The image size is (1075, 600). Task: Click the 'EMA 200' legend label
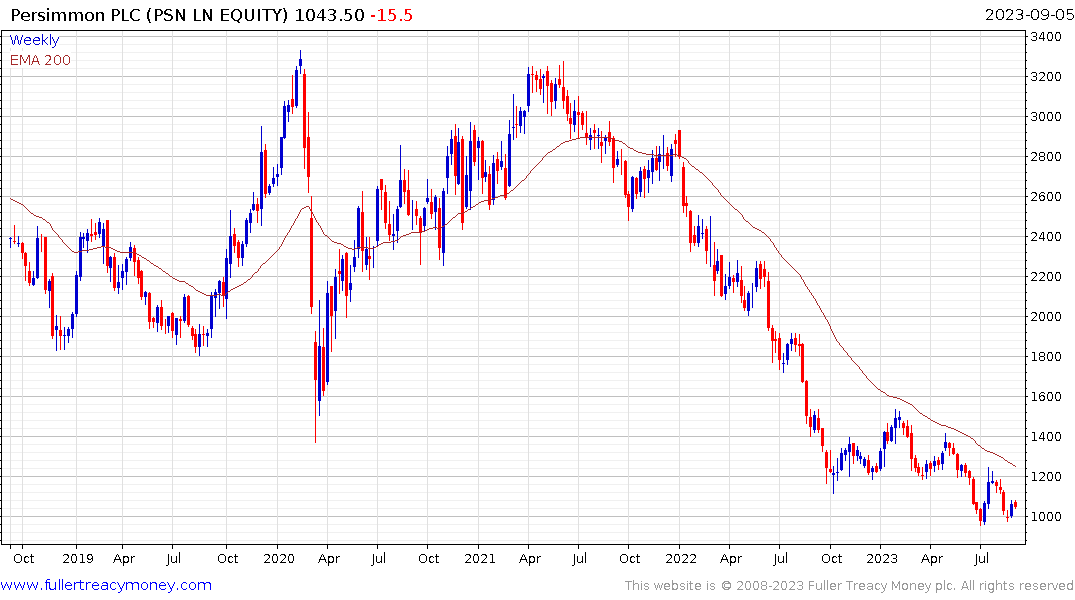tap(40, 60)
